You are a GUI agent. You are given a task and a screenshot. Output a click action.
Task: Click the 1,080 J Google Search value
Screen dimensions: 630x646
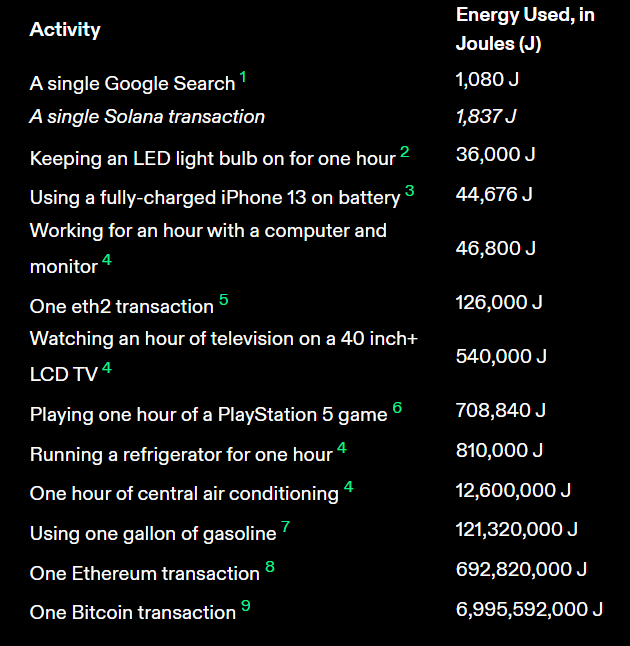point(487,79)
